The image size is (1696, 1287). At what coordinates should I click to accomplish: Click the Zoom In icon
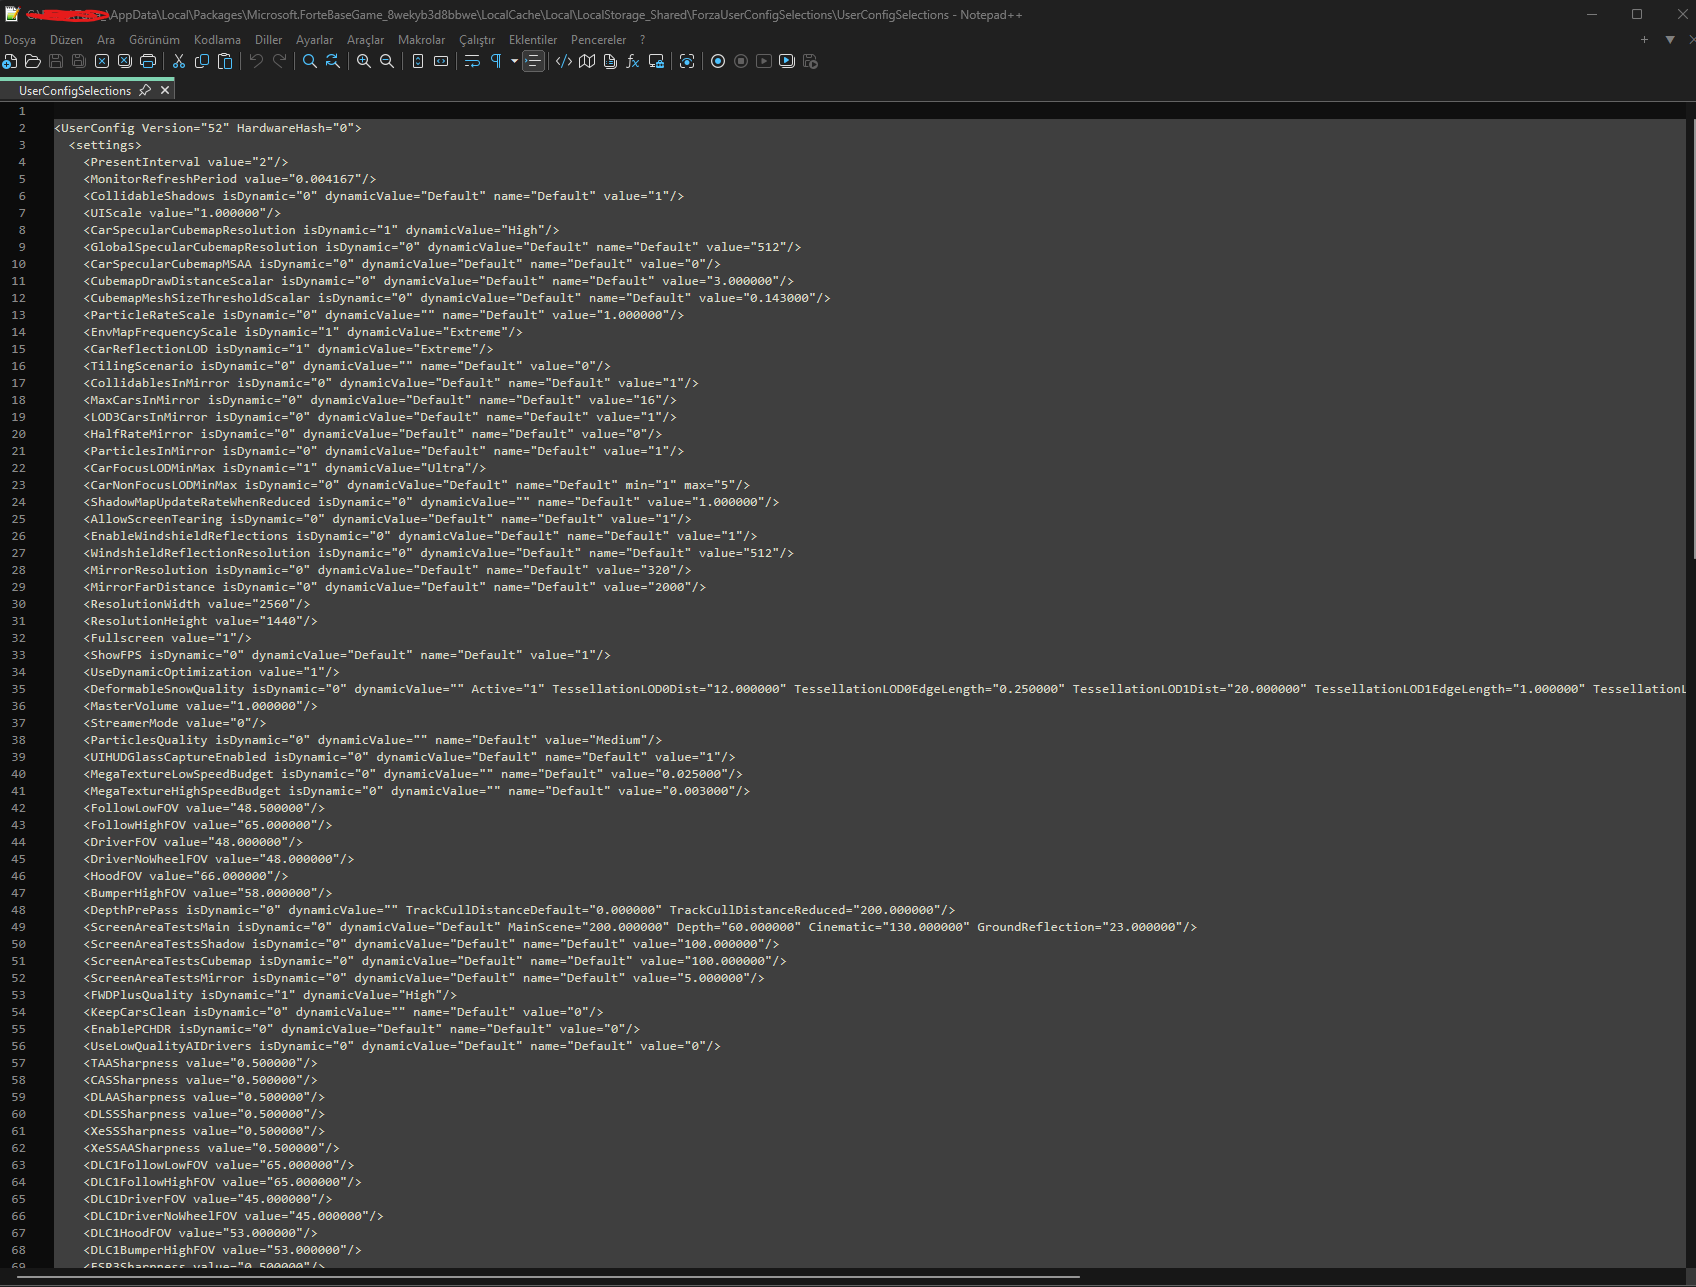click(x=364, y=61)
